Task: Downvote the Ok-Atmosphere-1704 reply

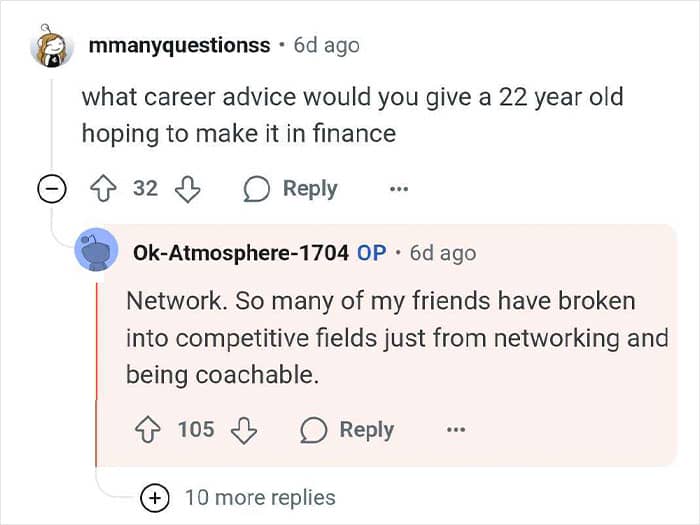Action: (244, 430)
